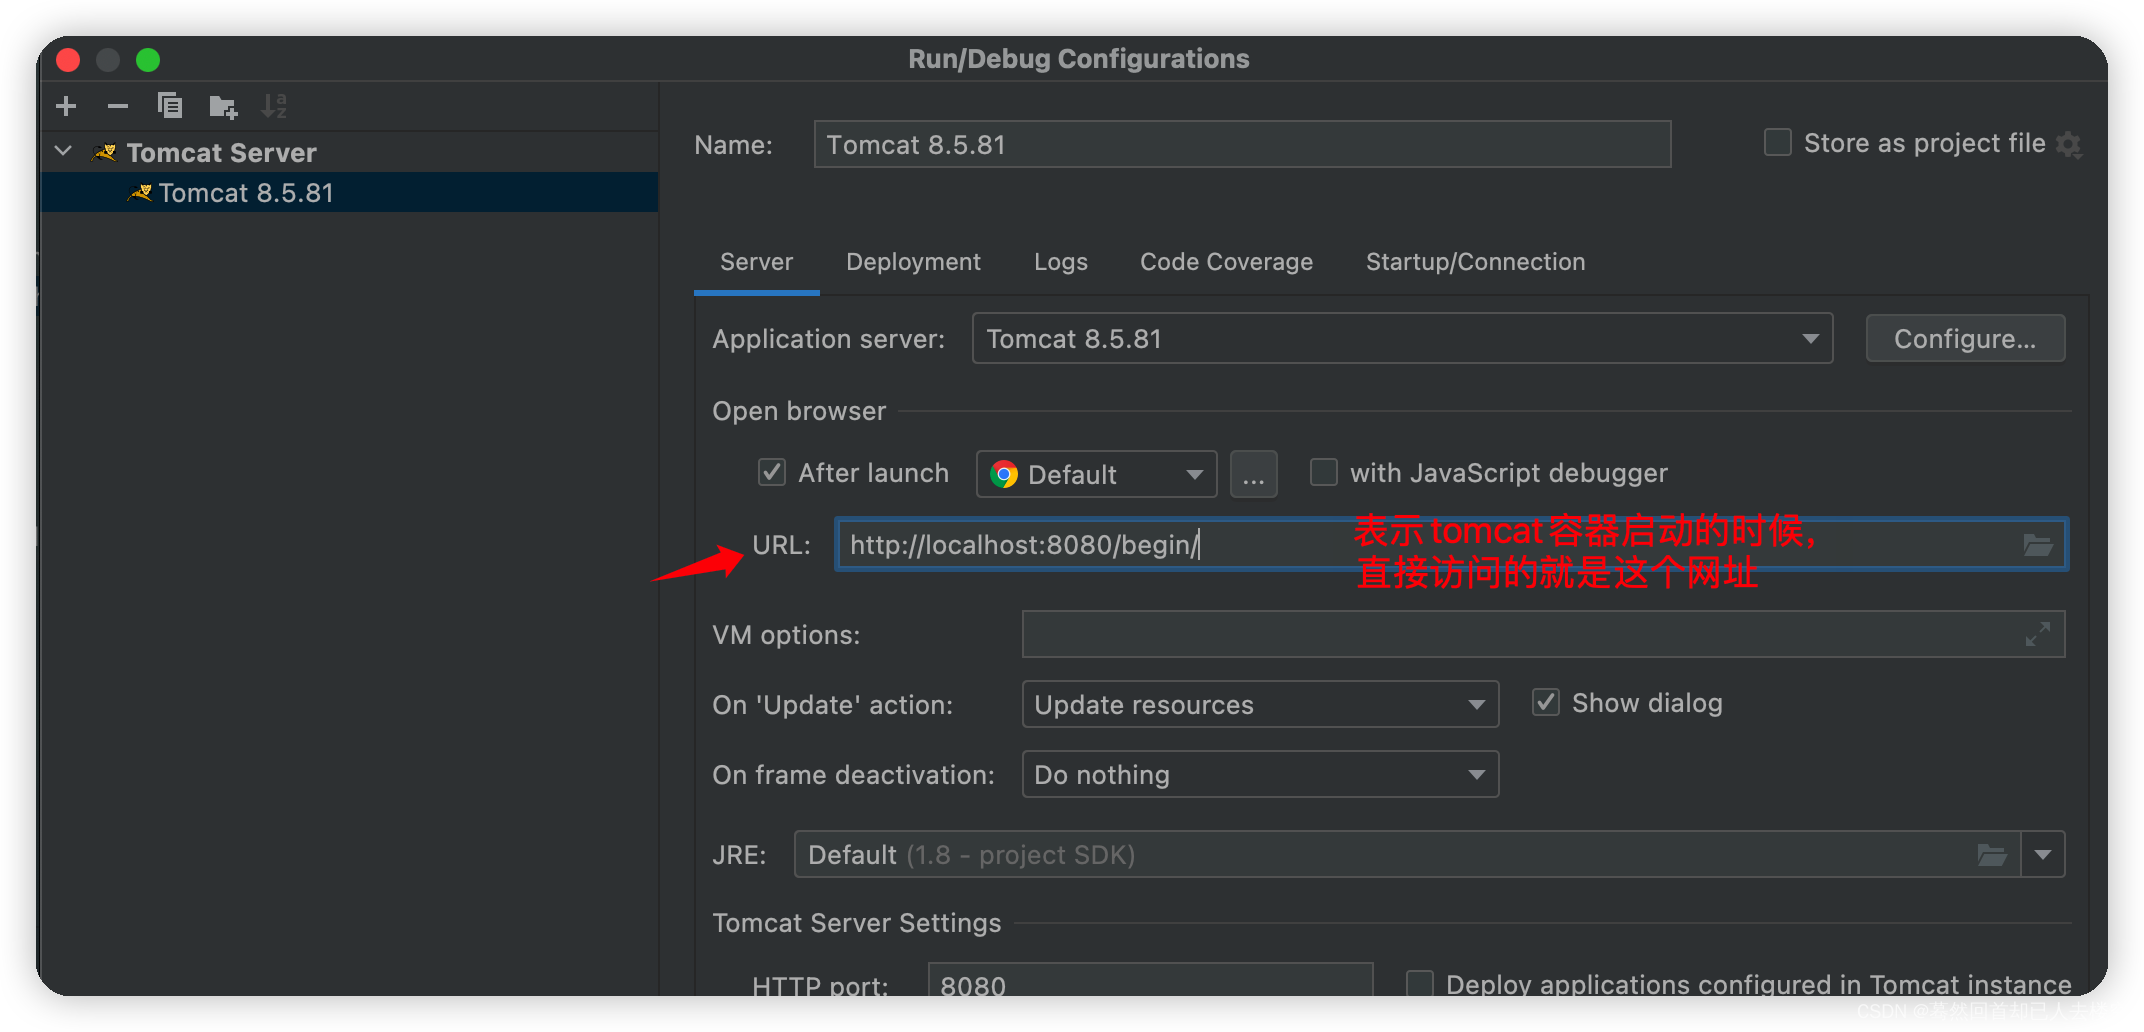Switch to the Code Coverage tab
The height and width of the screenshot is (1032, 2144).
(x=1226, y=262)
